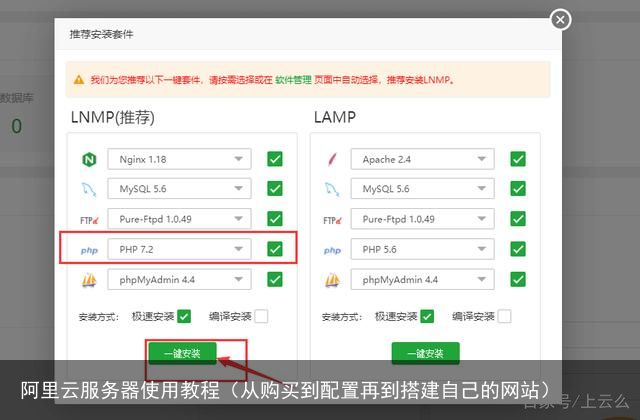This screenshot has width=640, height=420.
Task: Click the phpMyAdmin sailboat icon in LAMP
Action: coord(332,280)
